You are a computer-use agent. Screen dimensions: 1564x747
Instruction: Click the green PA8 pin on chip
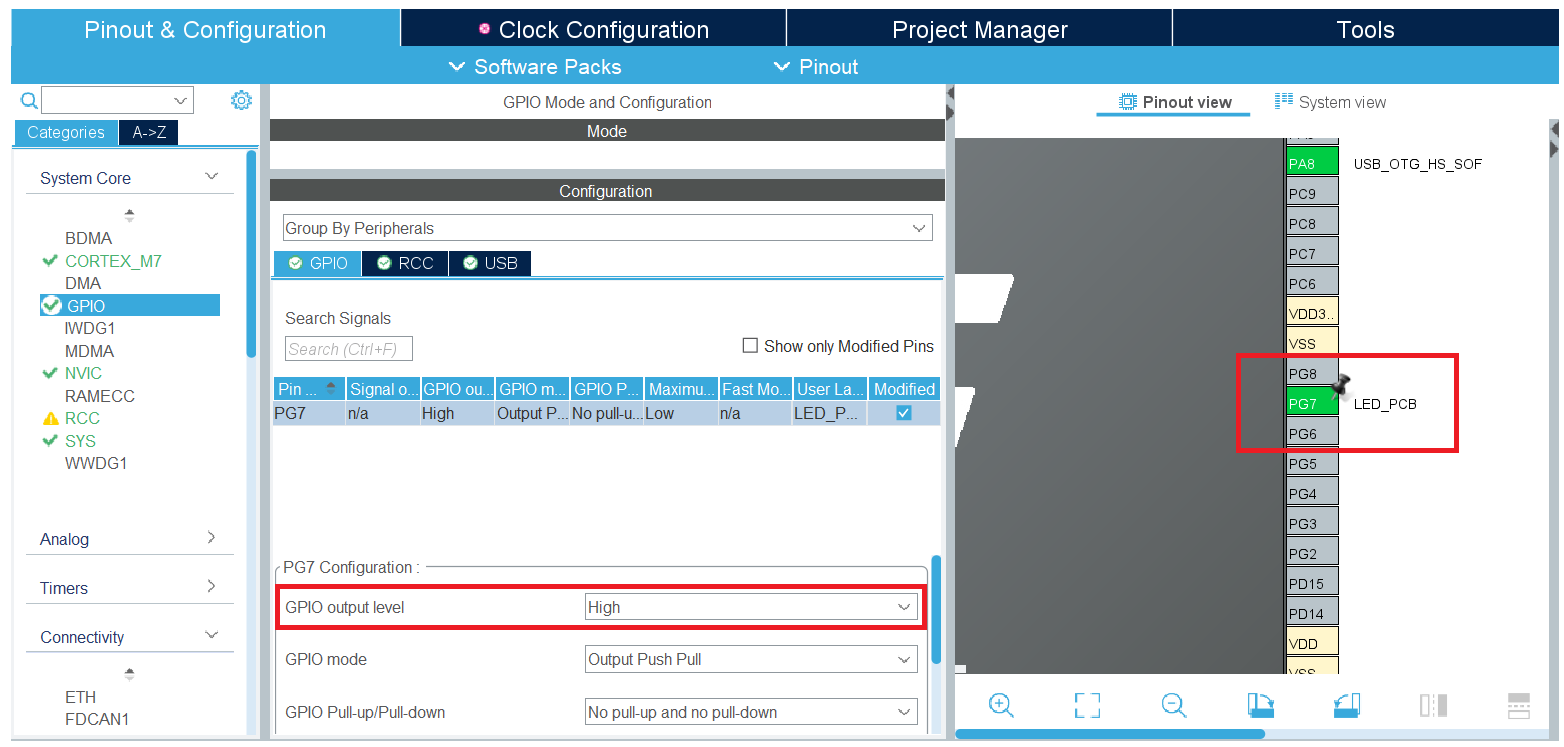[x=1311, y=164]
